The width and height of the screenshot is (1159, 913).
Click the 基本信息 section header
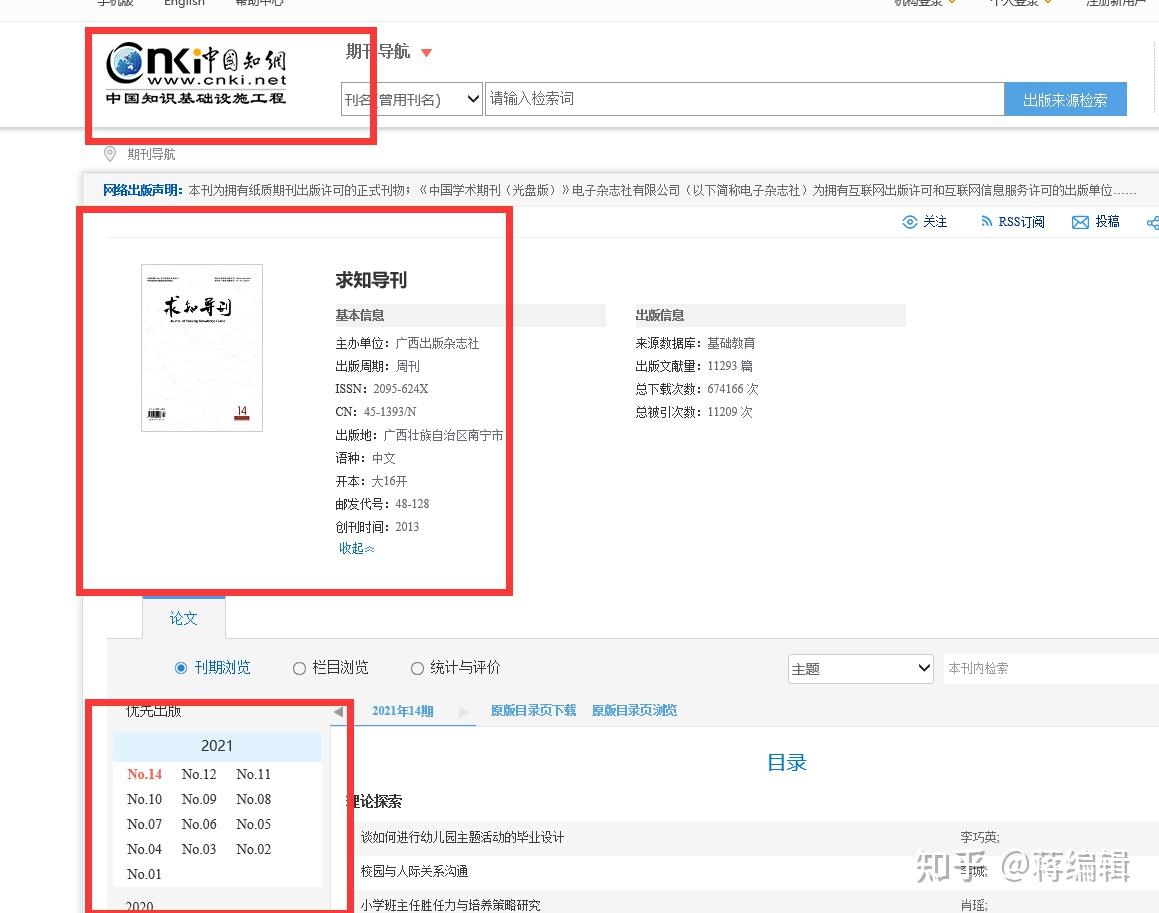coord(360,315)
